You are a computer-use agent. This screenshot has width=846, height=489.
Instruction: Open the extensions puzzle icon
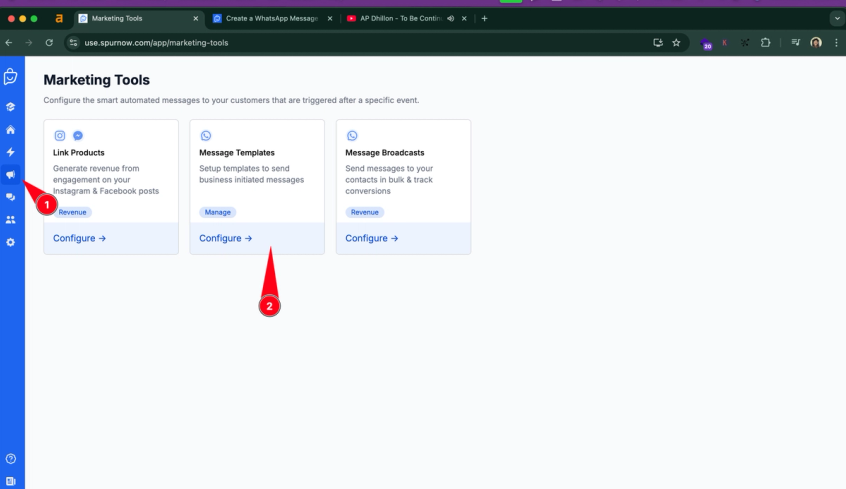765,43
